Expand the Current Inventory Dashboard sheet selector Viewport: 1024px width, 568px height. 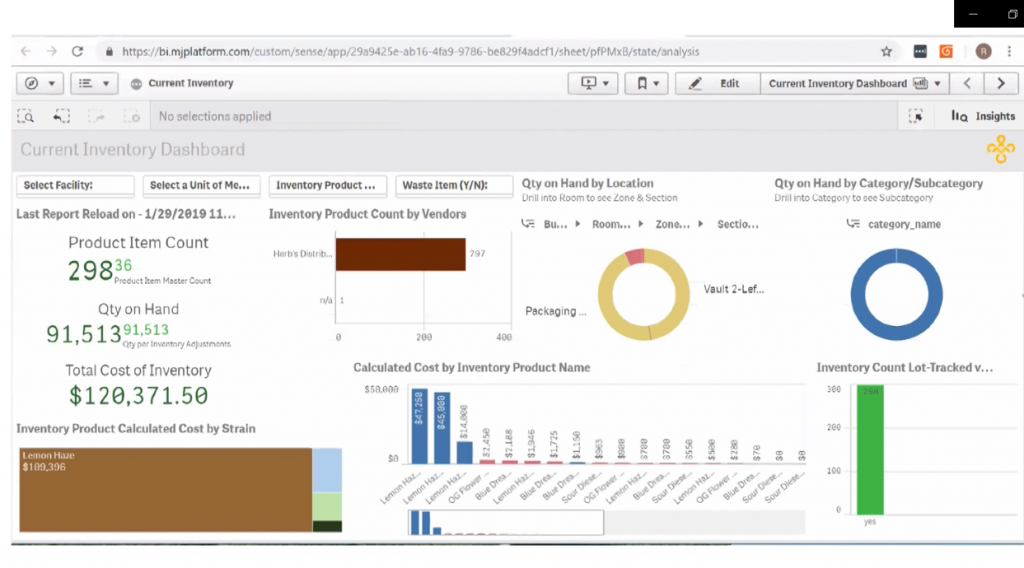(854, 84)
